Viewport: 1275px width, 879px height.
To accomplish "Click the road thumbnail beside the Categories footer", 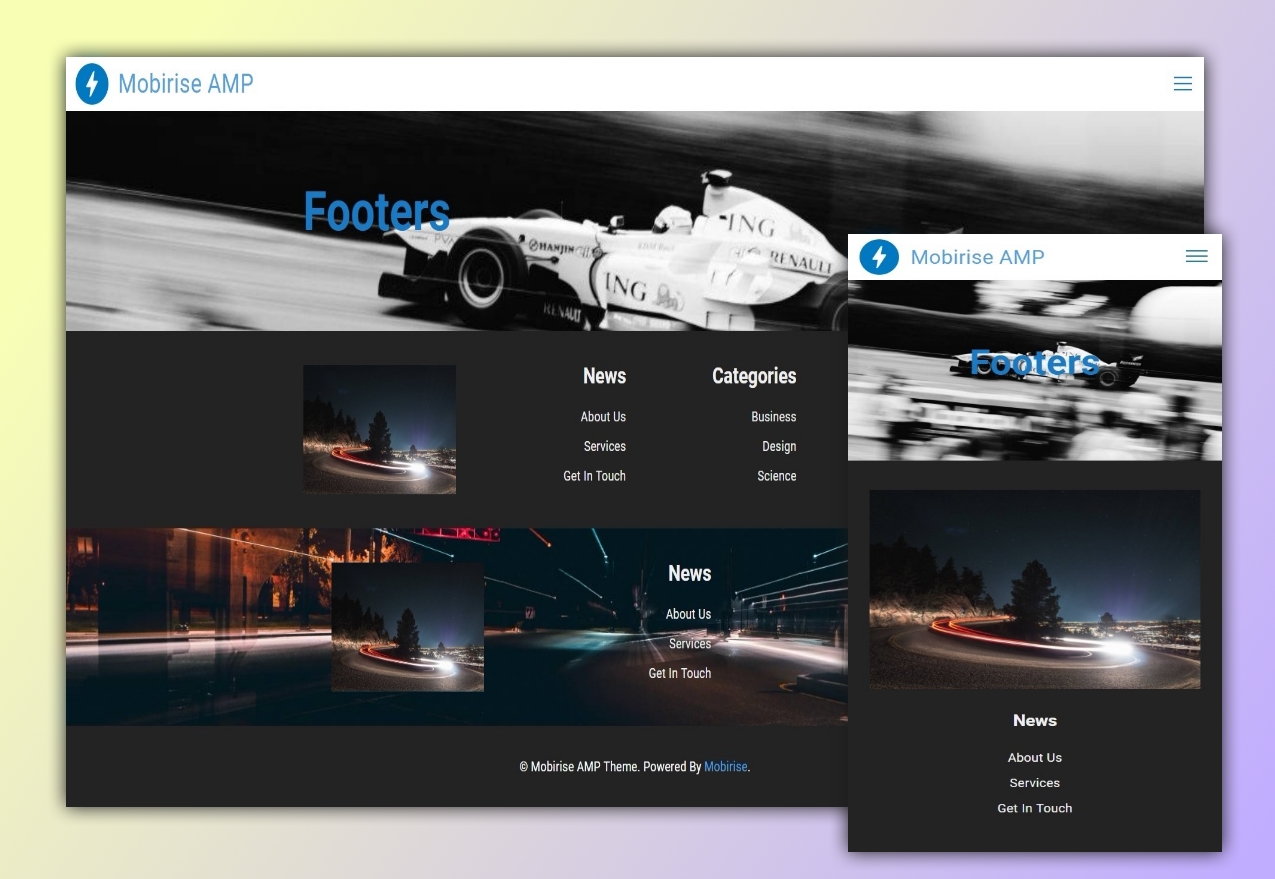I will (x=379, y=429).
